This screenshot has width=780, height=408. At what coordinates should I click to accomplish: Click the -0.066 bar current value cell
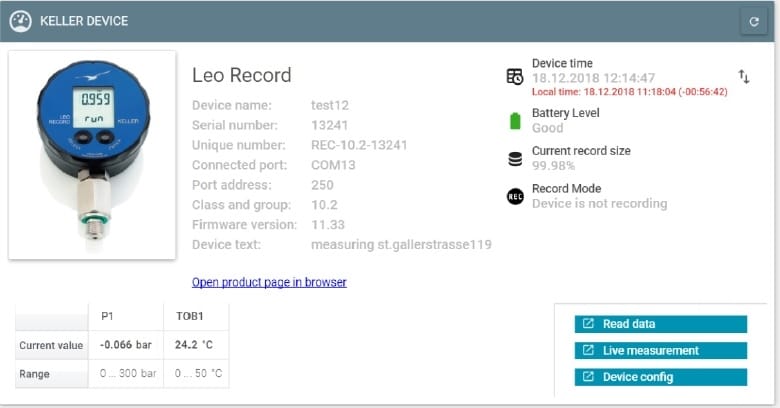126,345
